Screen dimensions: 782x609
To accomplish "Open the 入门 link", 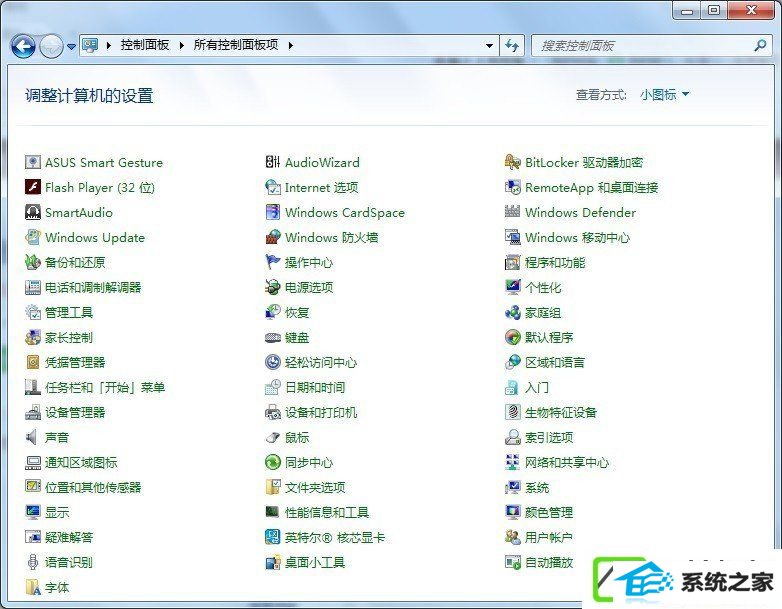I will 537,388.
